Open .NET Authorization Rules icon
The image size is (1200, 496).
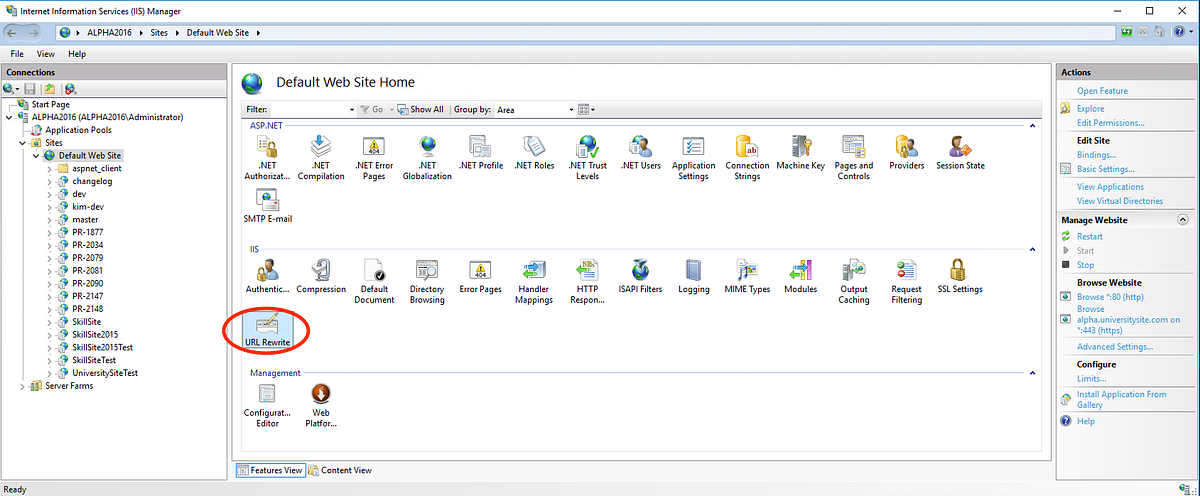coord(267,158)
